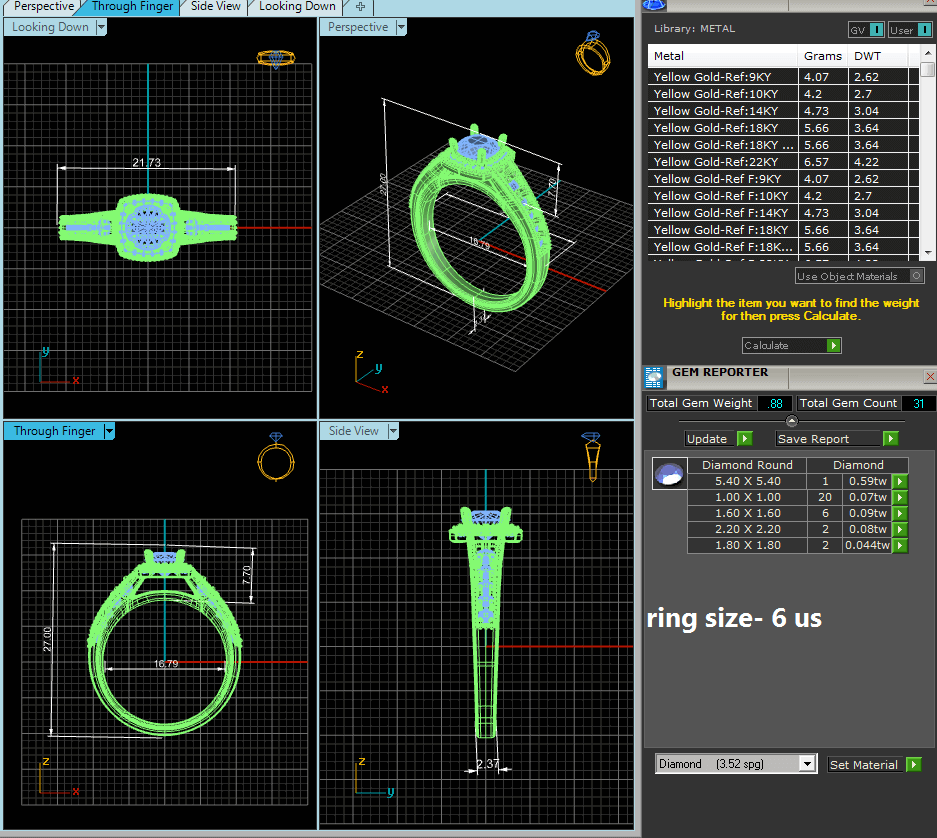Toggle the GV library switch
The width and height of the screenshot is (937, 838).
point(876,30)
